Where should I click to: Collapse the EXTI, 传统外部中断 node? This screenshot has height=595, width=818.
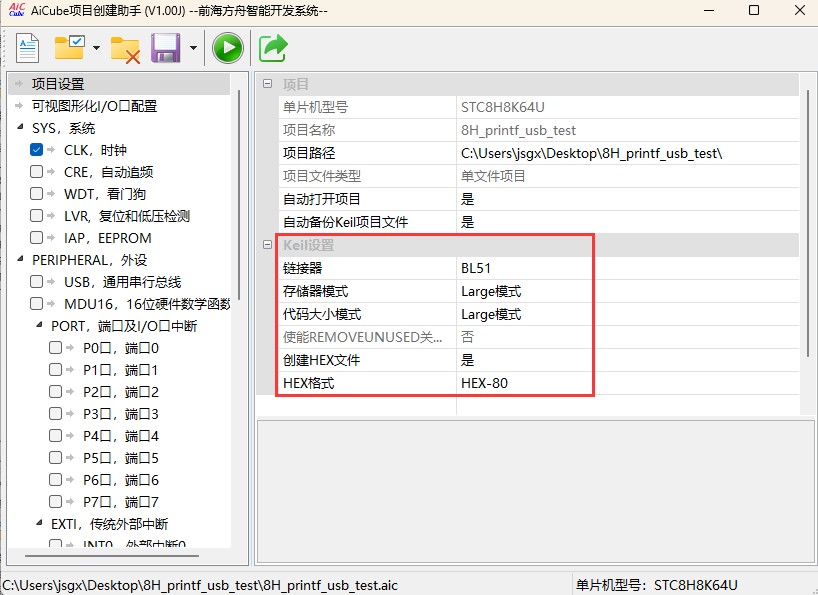tap(40, 523)
